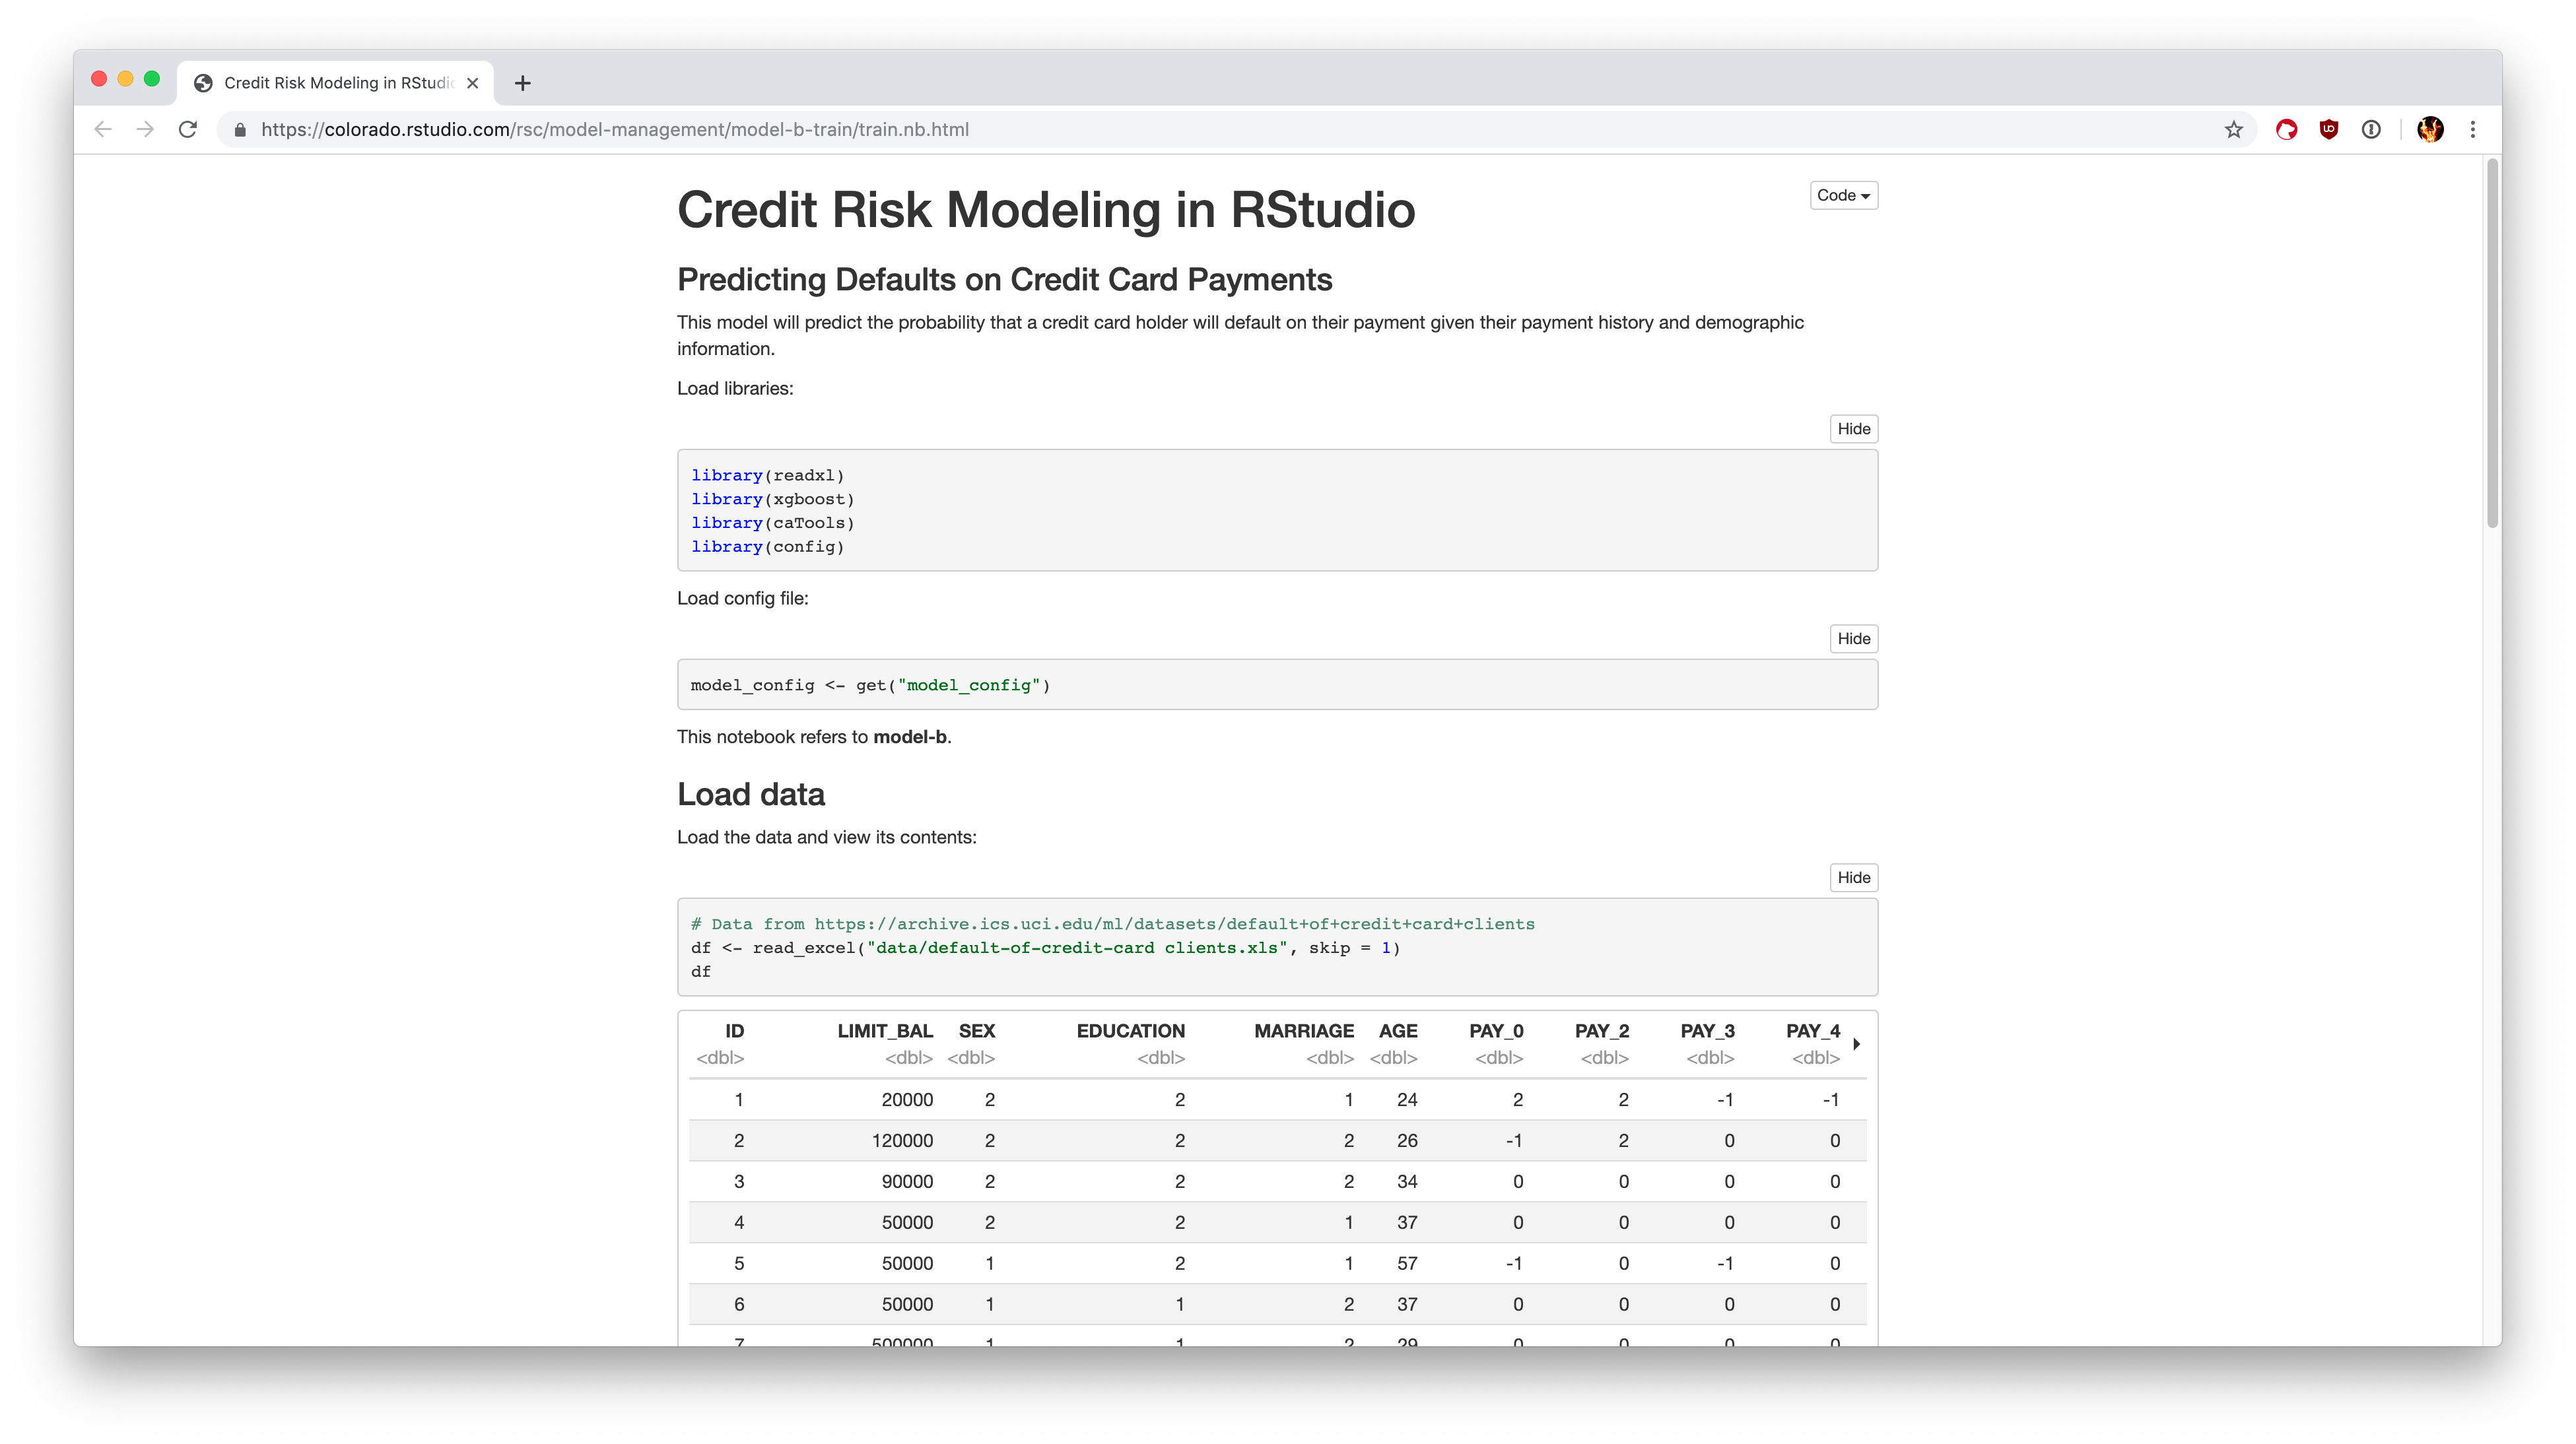Viewport: 2576px width, 1444px height.
Task: Open a new tab with the plus button
Action: (522, 83)
